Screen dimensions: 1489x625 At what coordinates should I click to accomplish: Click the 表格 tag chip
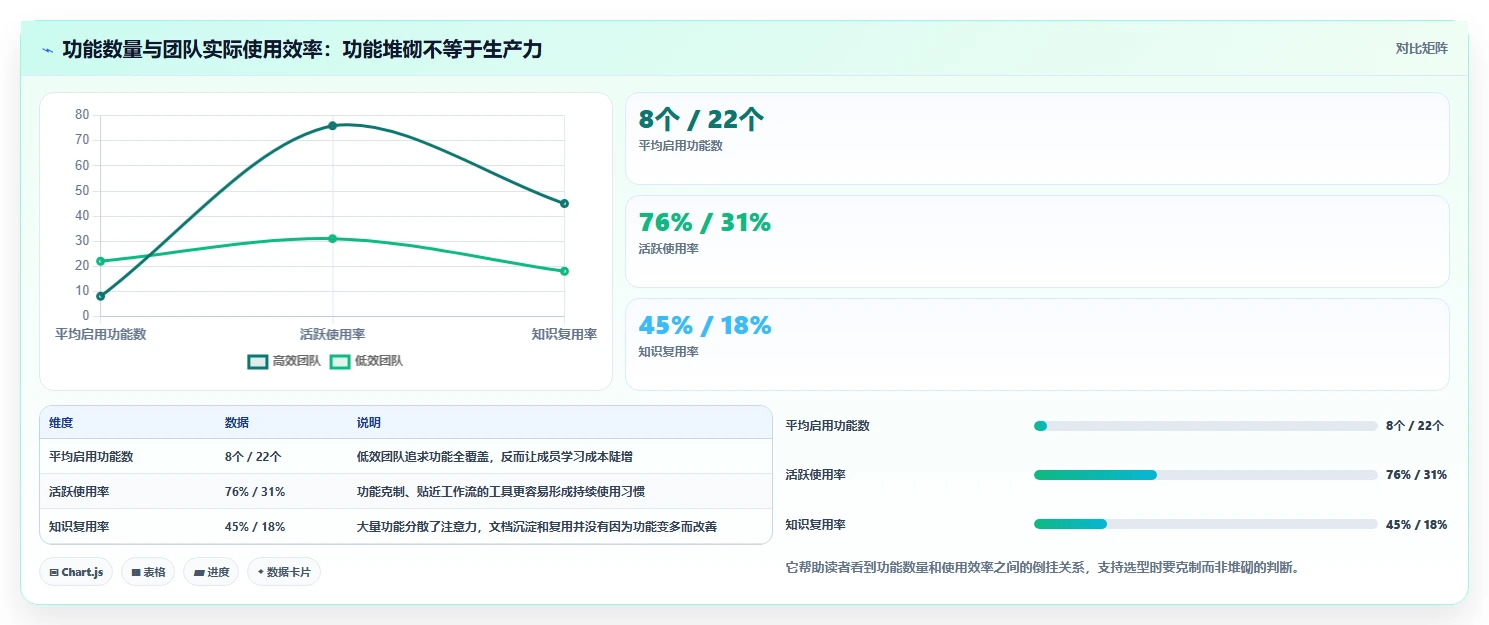point(149,572)
